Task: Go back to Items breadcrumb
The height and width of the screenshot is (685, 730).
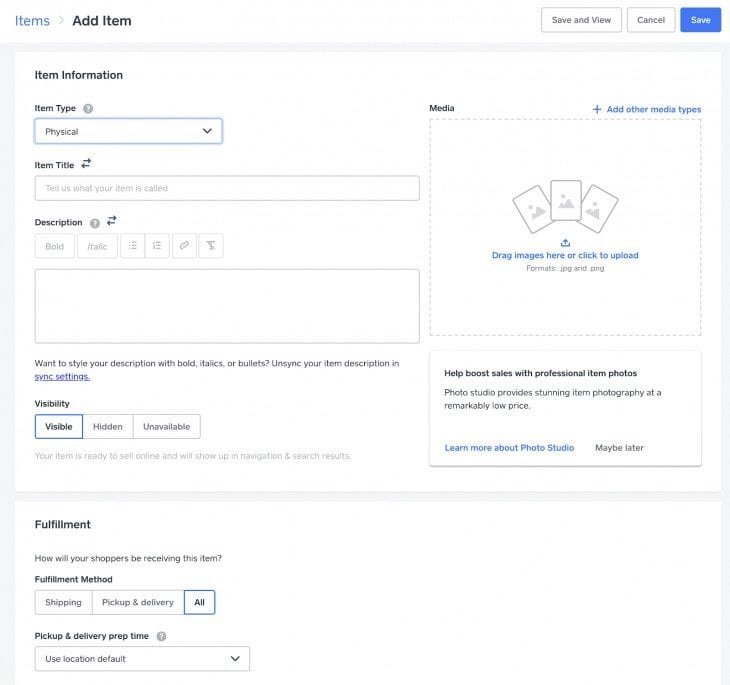Action: click(x=32, y=21)
